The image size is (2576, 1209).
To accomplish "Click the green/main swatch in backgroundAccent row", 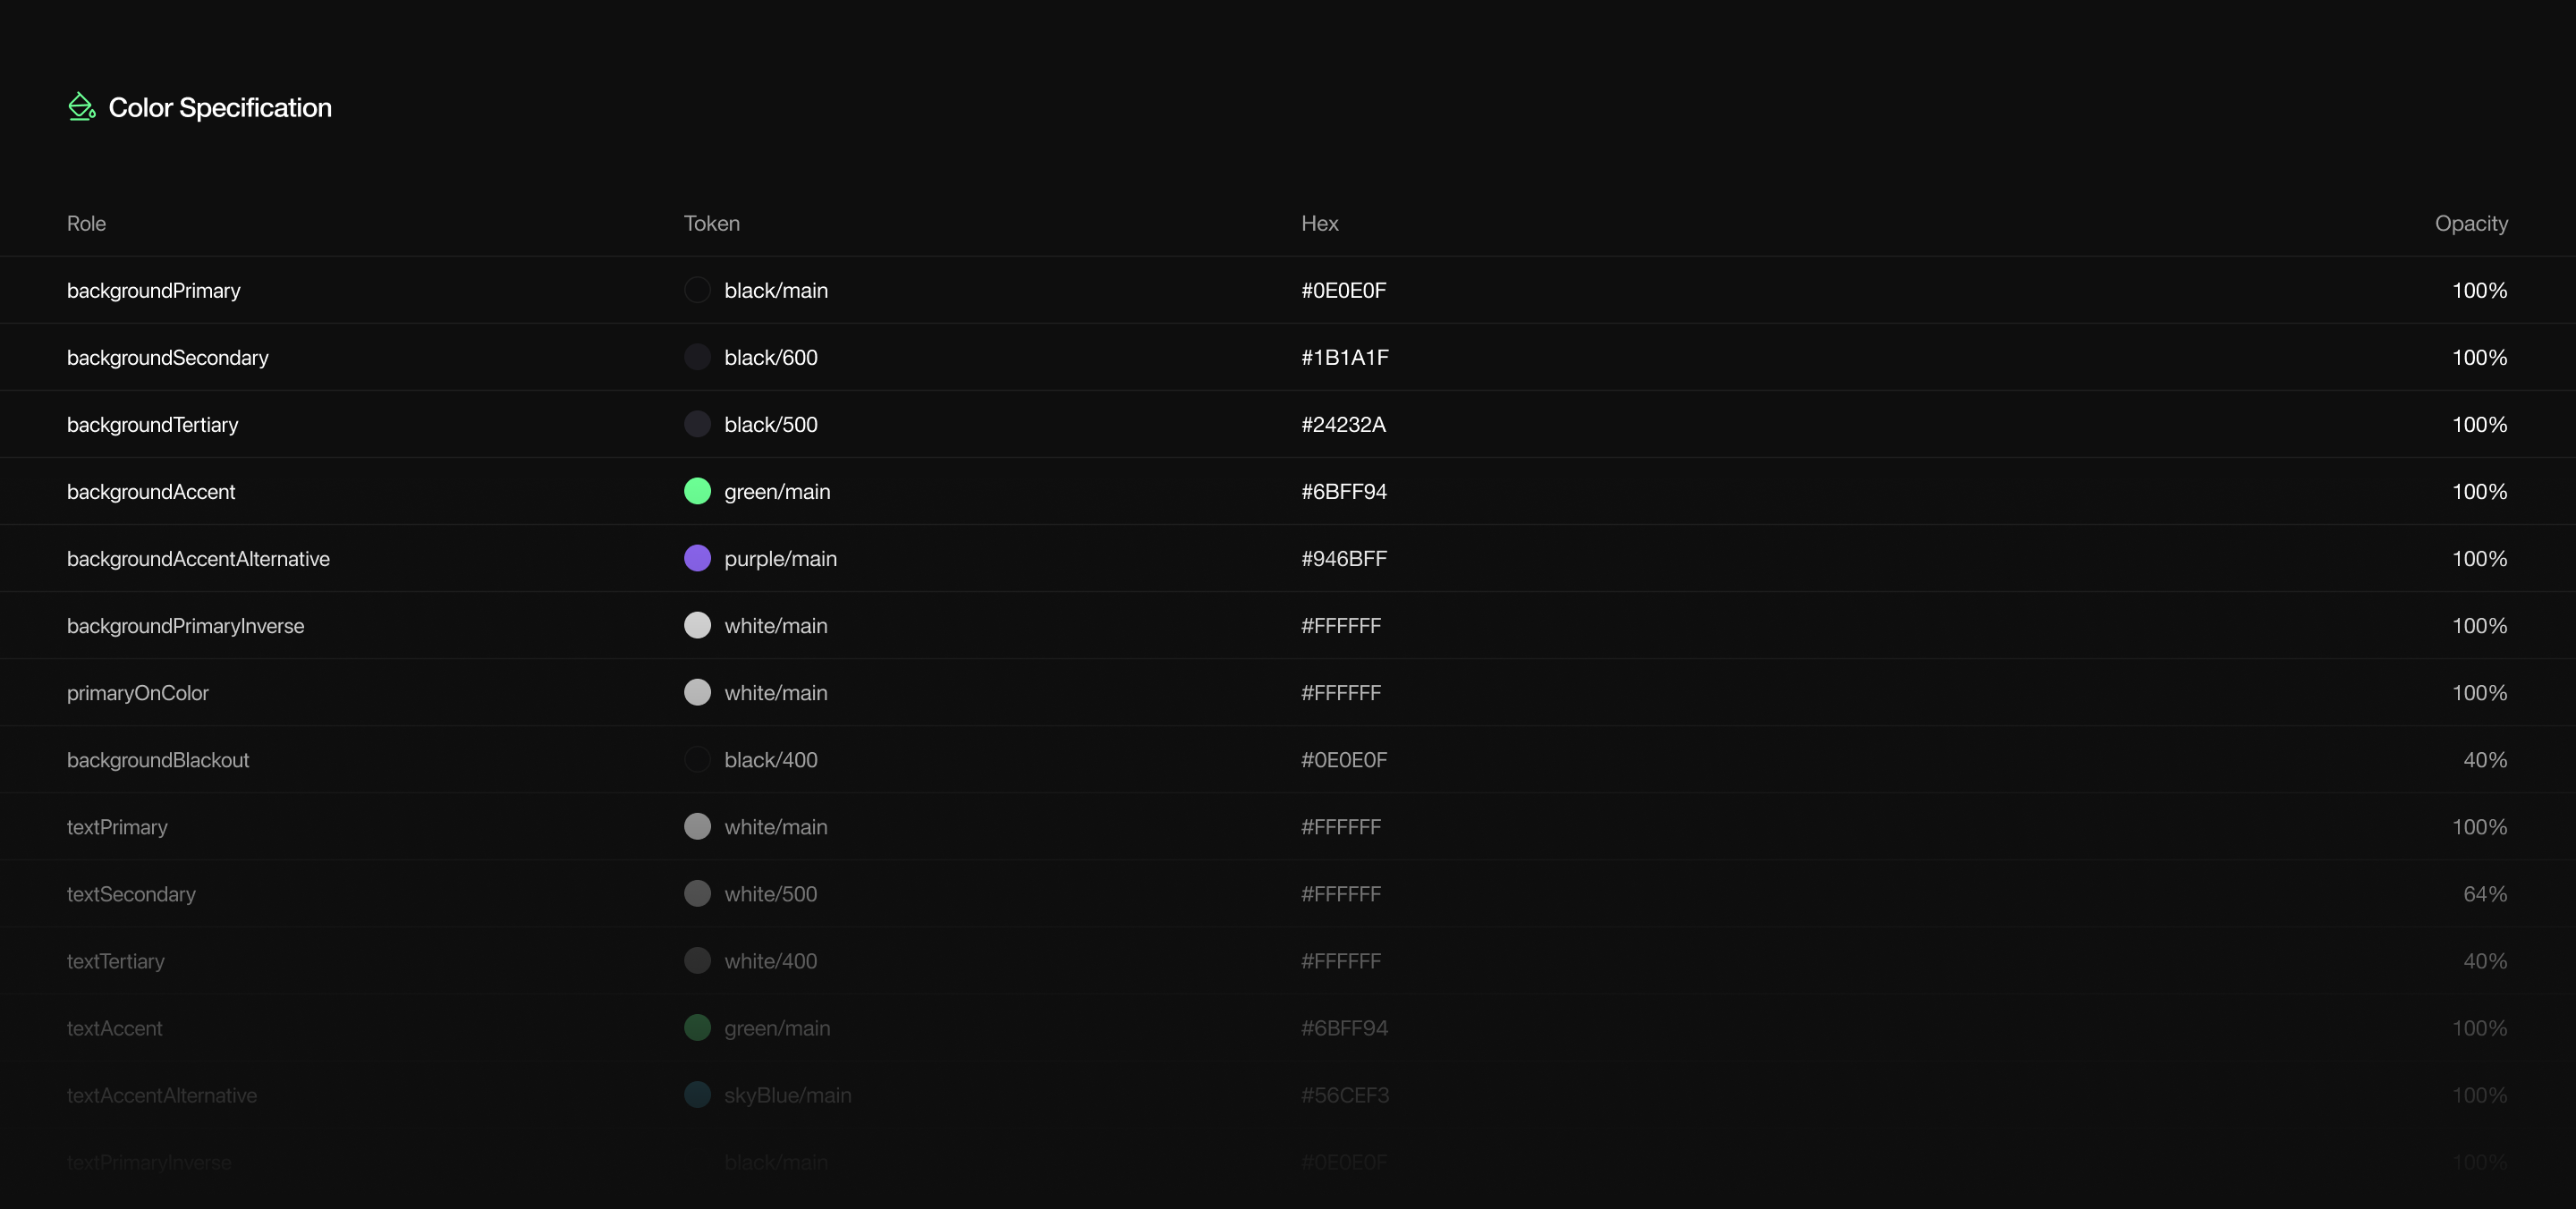I will 697,491.
